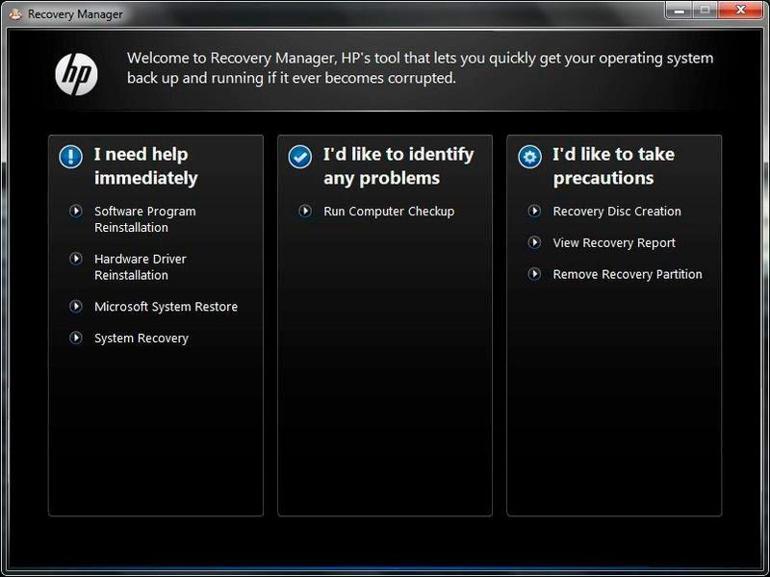
Task: Click the exclamation mark icon beside 'I need help immediately'
Action: [x=71, y=156]
